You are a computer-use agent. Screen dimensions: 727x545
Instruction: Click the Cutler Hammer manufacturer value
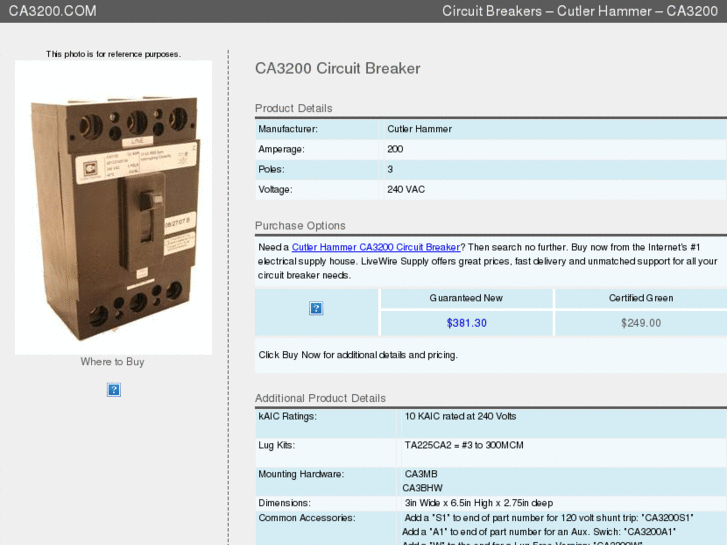pos(420,129)
